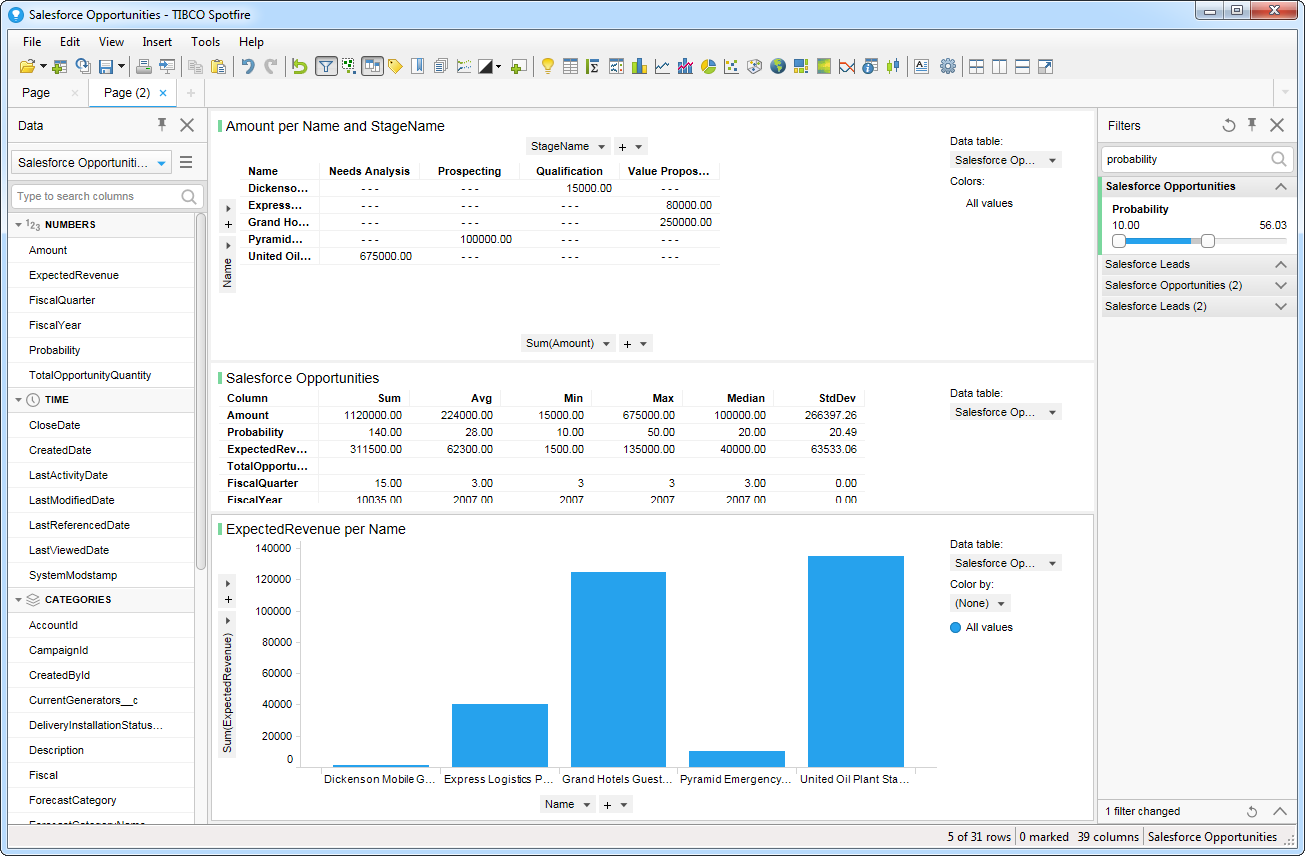Change Color by from (None) dropdown
Viewport: 1305px width, 856px height.
click(980, 603)
